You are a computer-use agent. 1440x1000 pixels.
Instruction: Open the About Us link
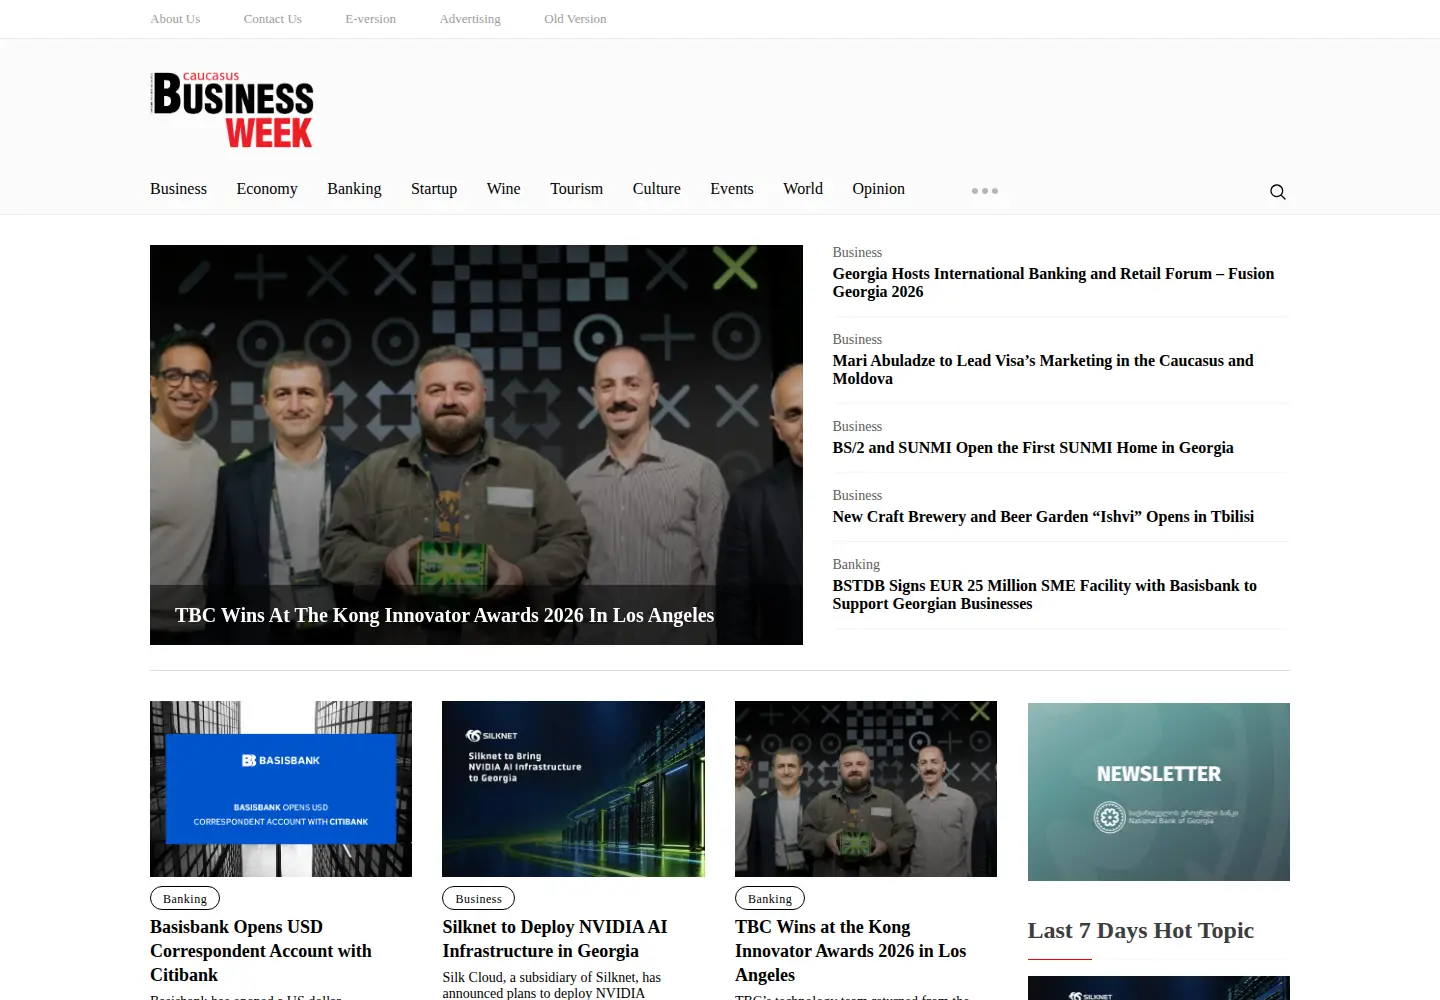click(175, 19)
